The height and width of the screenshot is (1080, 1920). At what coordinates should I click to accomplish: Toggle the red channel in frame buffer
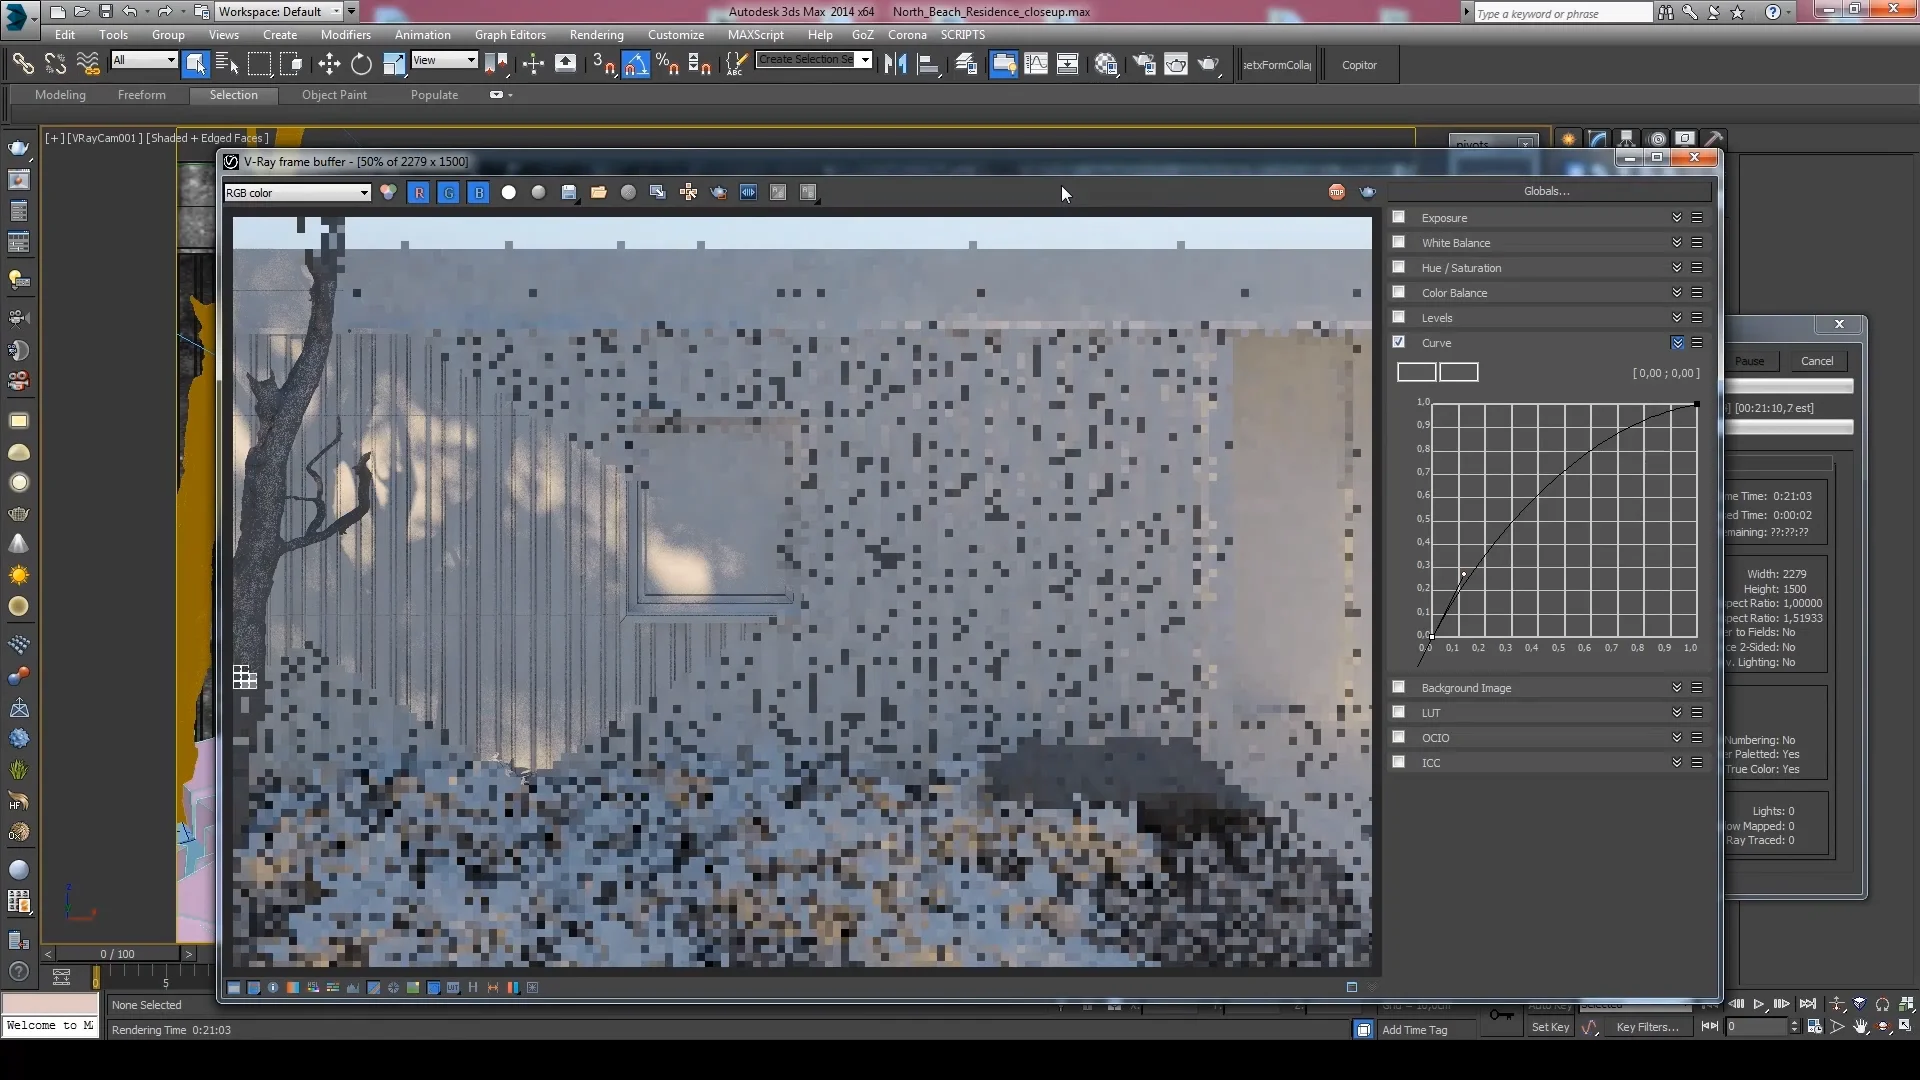tap(419, 192)
